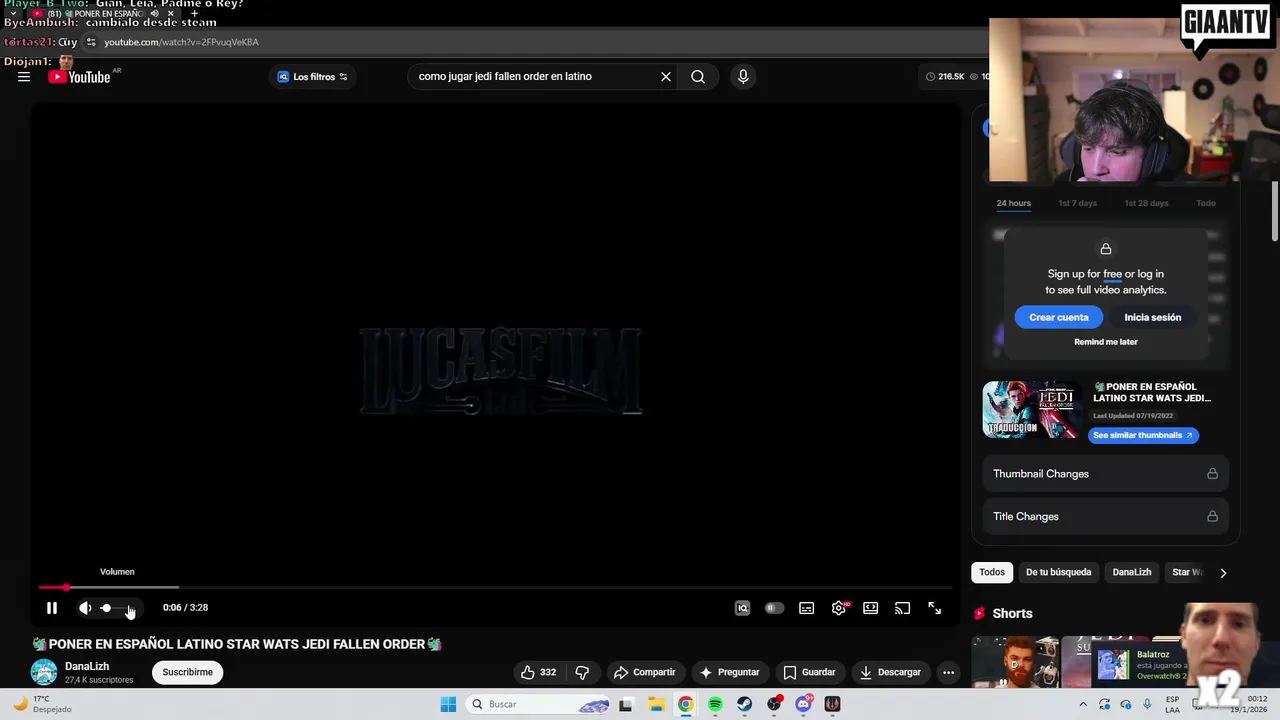This screenshot has height=720, width=1280.
Task: Submit search with magnifier icon
Action: coord(698,76)
